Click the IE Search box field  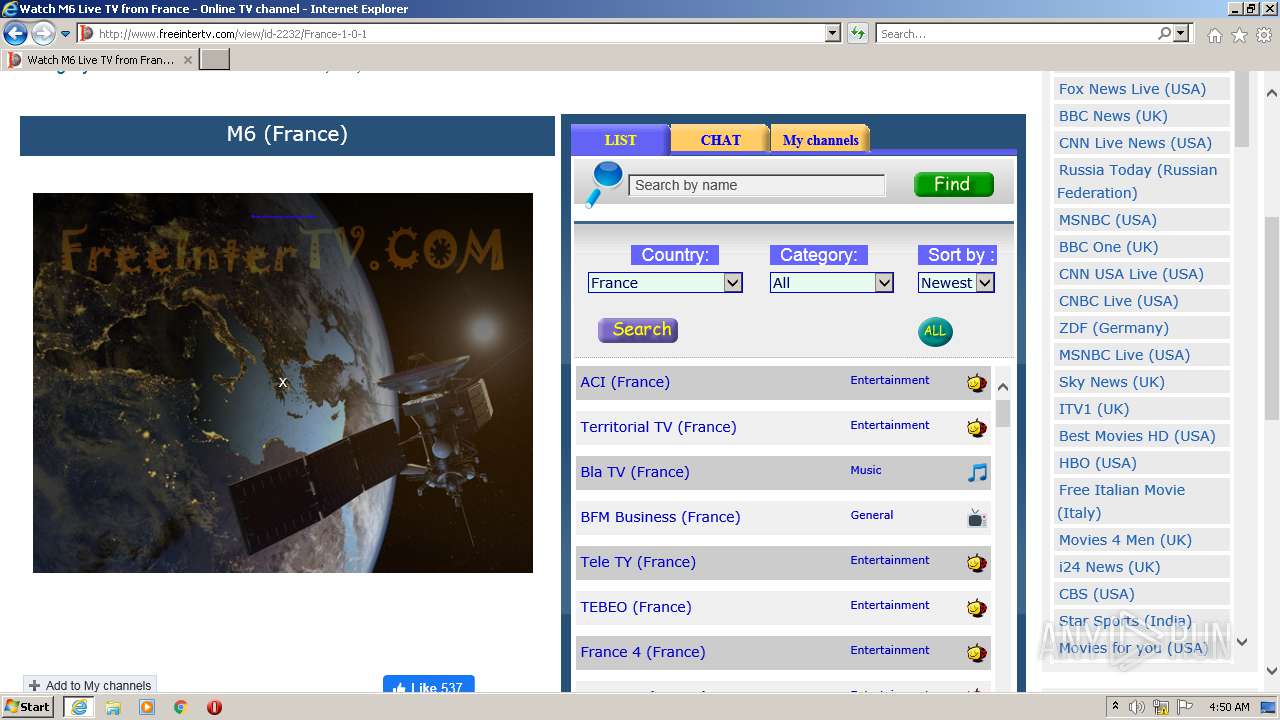coord(1016,34)
